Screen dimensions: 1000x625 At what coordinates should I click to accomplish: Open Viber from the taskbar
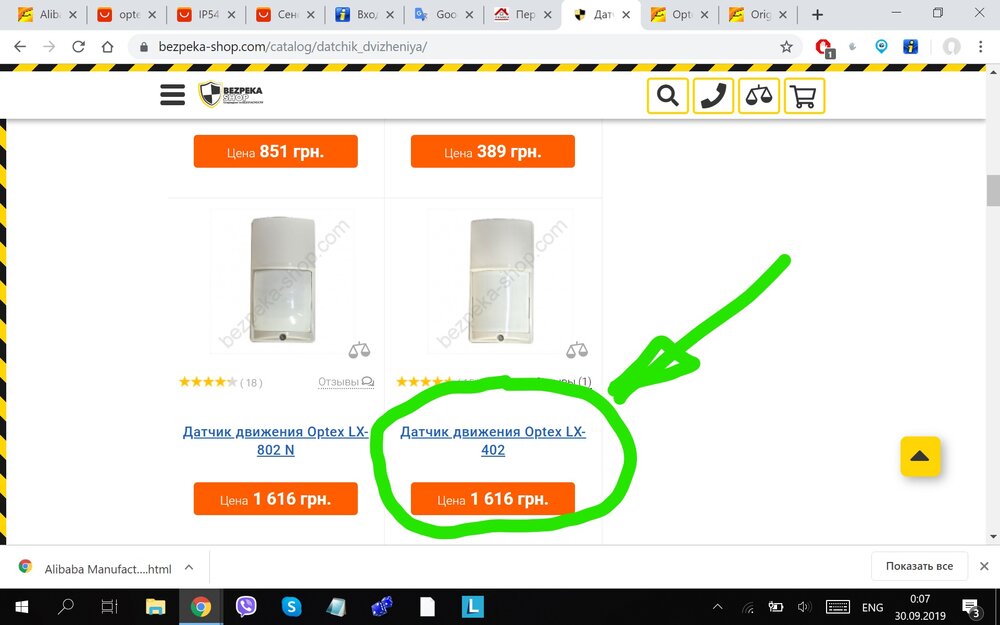pos(246,606)
